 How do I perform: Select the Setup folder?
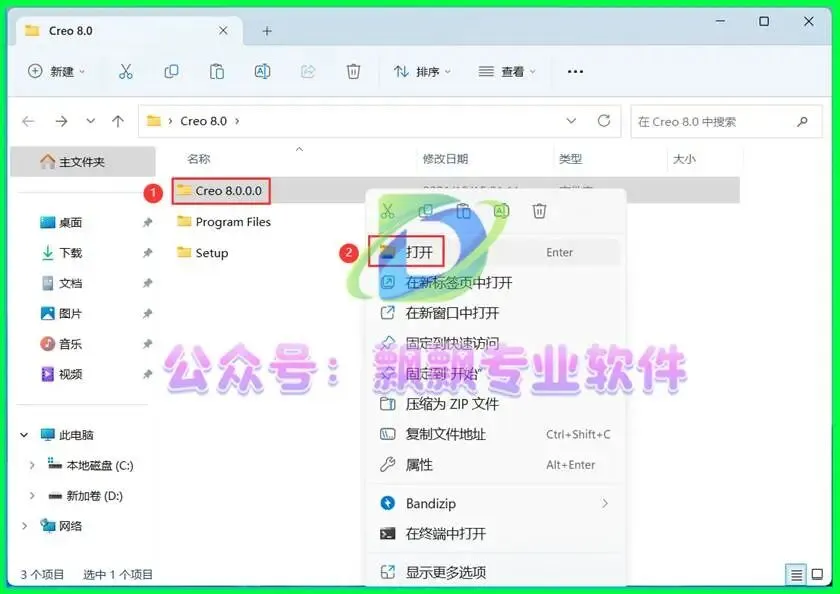point(202,253)
